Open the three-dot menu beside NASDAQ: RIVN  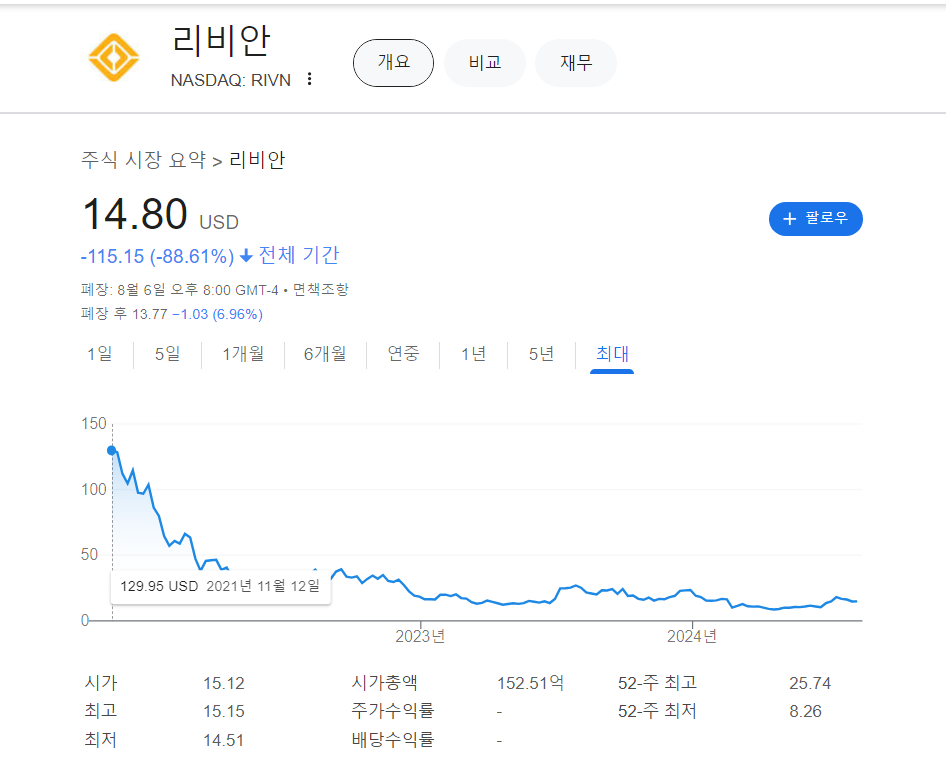[310, 79]
